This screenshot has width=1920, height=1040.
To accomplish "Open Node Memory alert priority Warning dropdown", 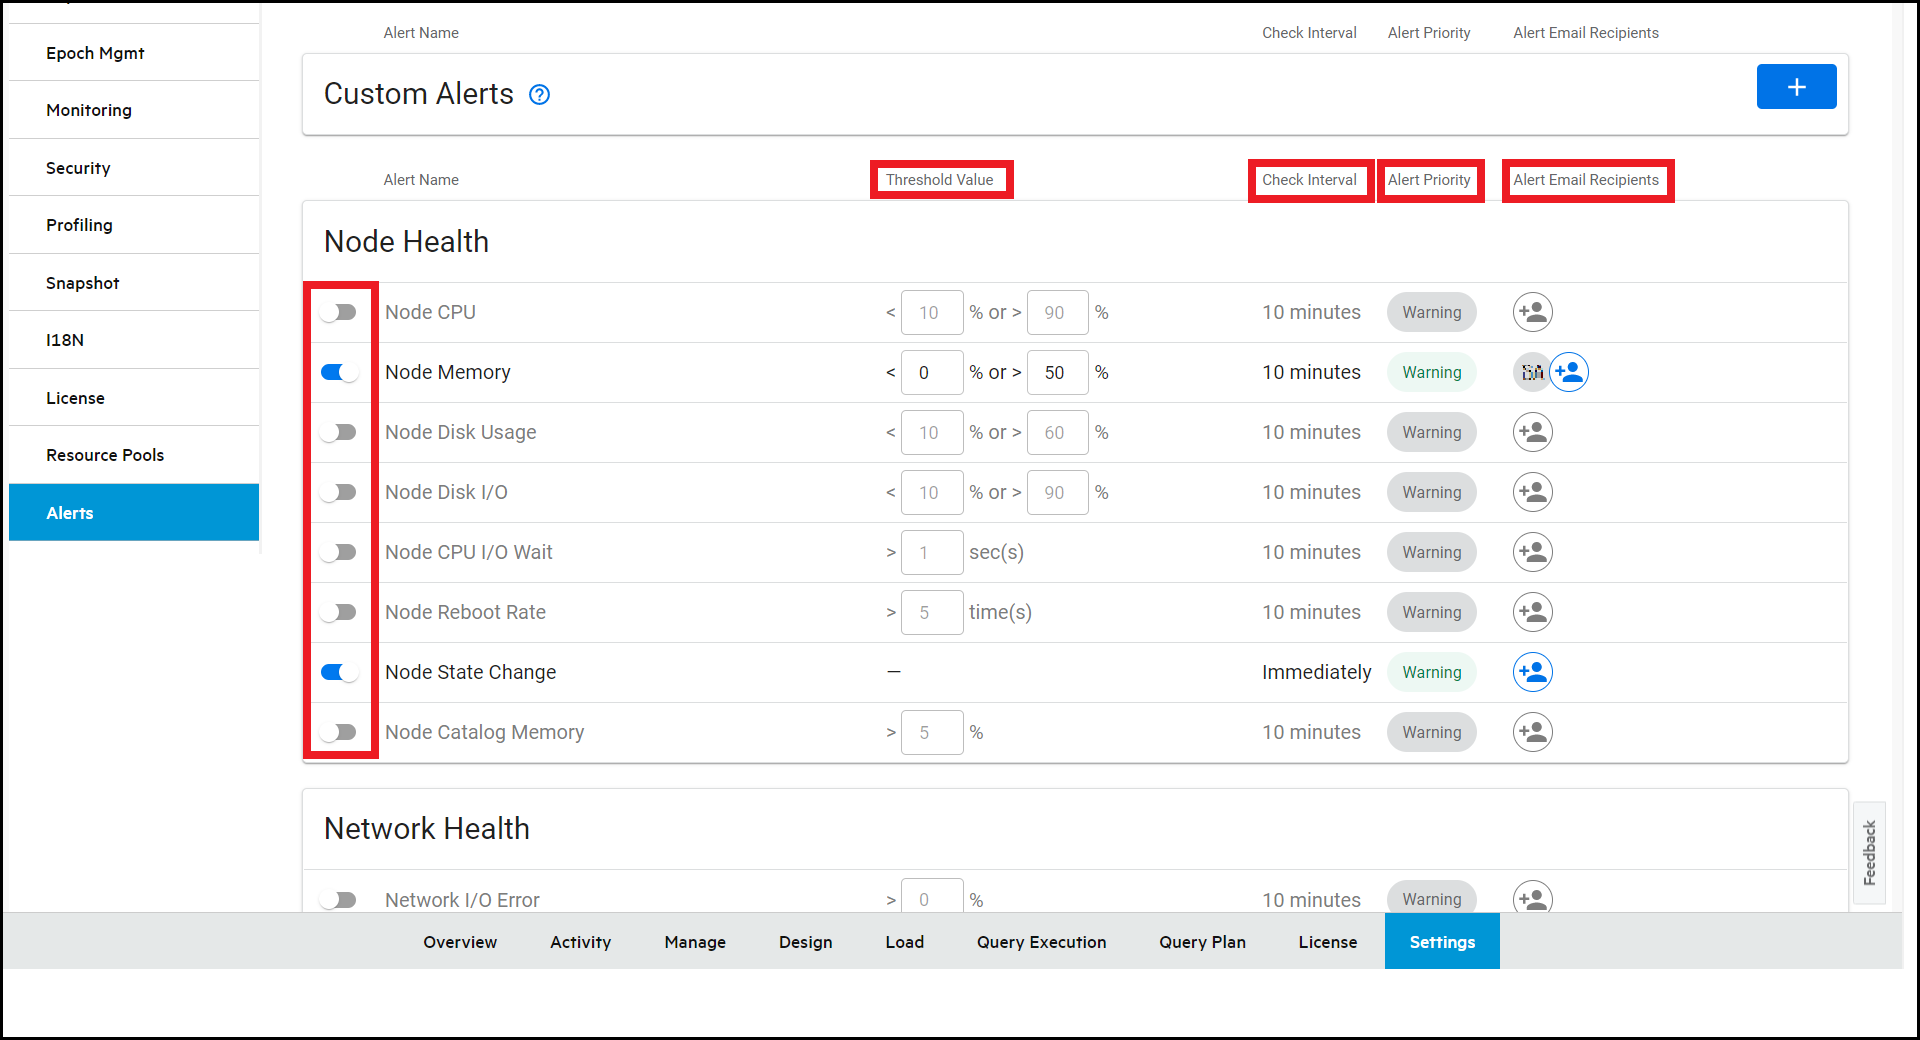I will (1431, 373).
